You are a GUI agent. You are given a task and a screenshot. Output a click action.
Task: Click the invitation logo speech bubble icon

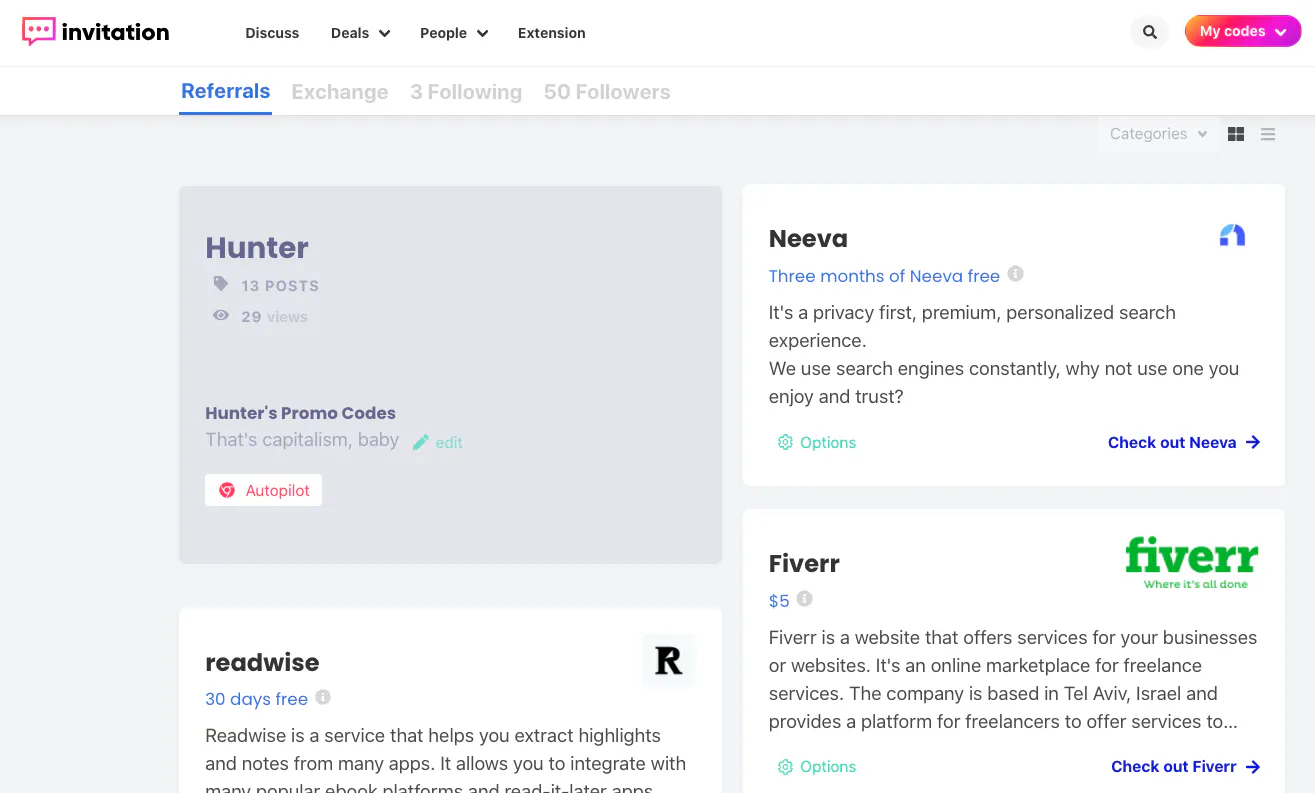coord(39,31)
